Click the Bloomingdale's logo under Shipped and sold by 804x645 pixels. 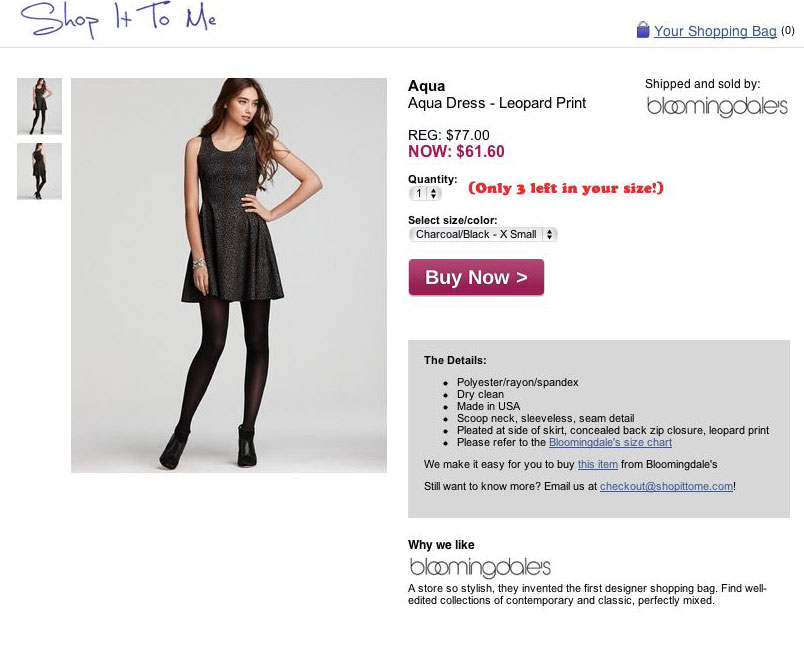717,107
